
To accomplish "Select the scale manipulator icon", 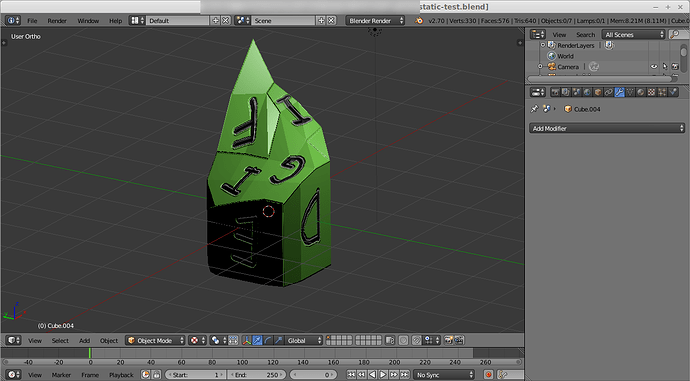I will [x=279, y=340].
